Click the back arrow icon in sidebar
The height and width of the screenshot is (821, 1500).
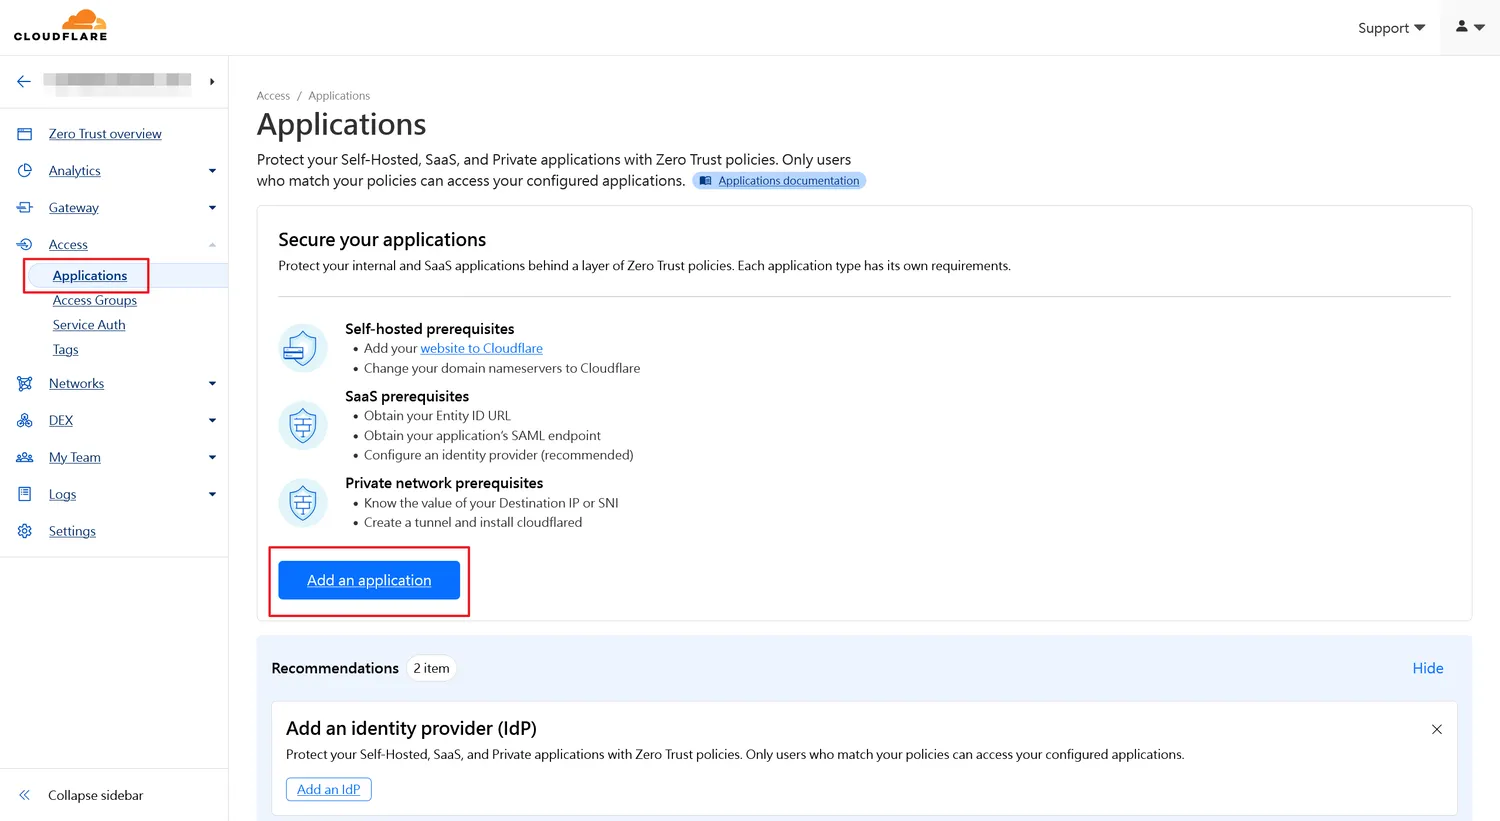pyautogui.click(x=24, y=81)
